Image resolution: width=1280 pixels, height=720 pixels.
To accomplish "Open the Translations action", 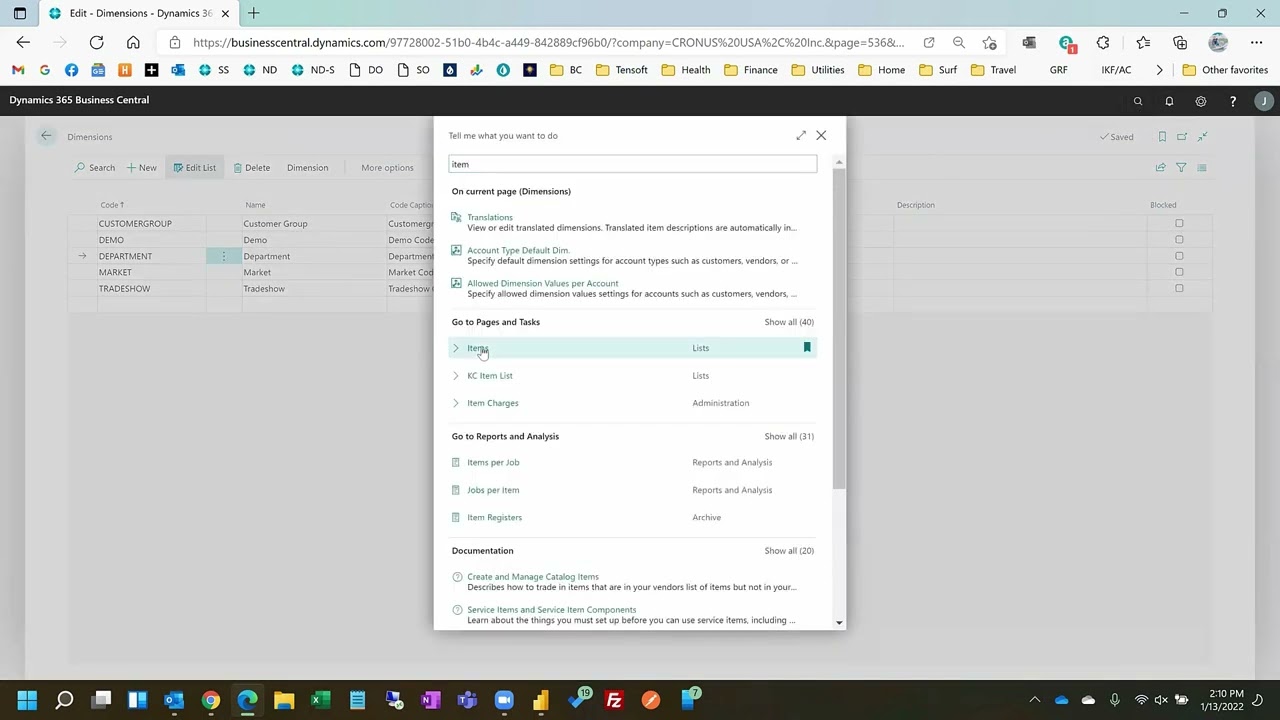I will [x=490, y=217].
